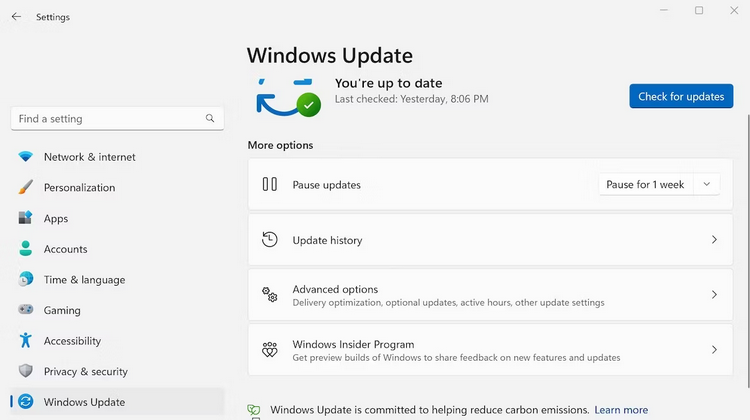Click the vertical scrollbar on right

pyautogui.click(x=748, y=251)
